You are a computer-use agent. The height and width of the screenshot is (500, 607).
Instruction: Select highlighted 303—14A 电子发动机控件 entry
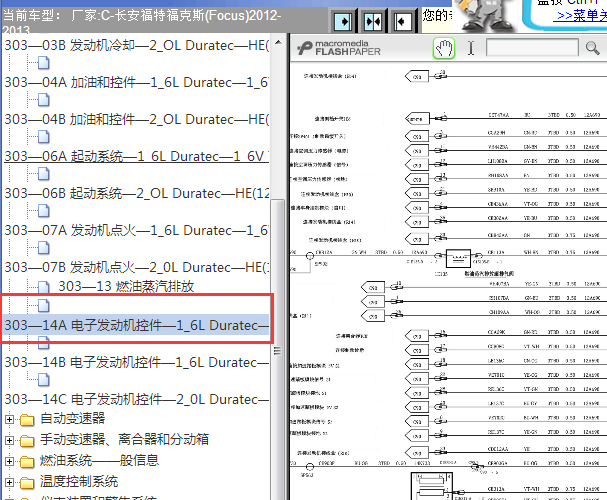click(x=136, y=325)
